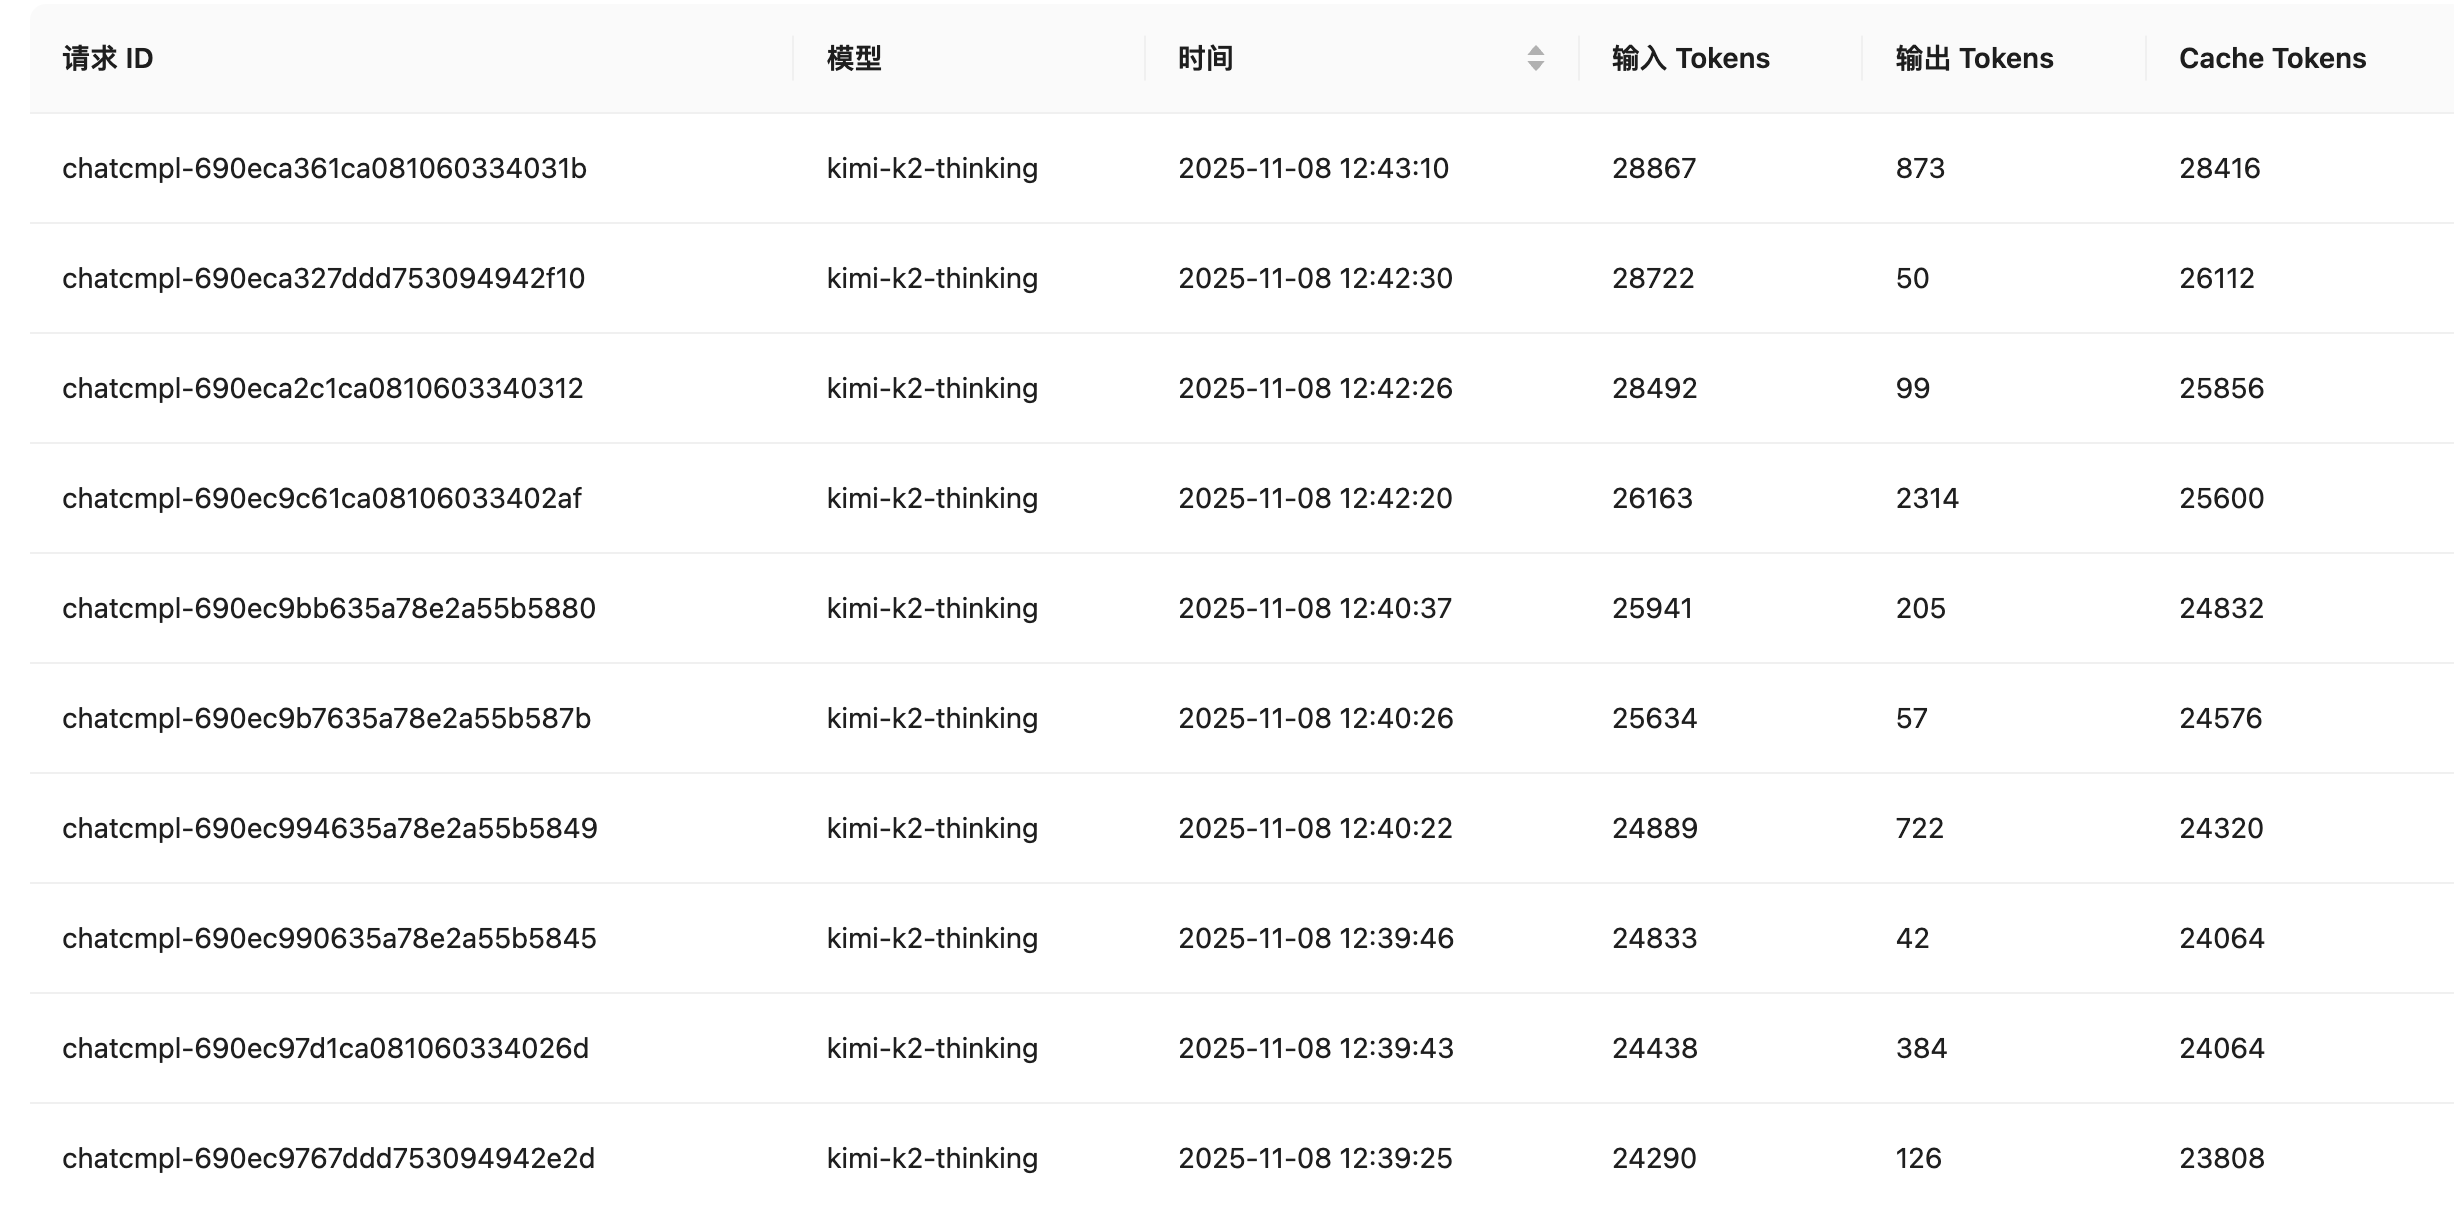Open request chatcmpl-690ec994635a78e2a55b5849
The image size is (2454, 1208).
329,828
